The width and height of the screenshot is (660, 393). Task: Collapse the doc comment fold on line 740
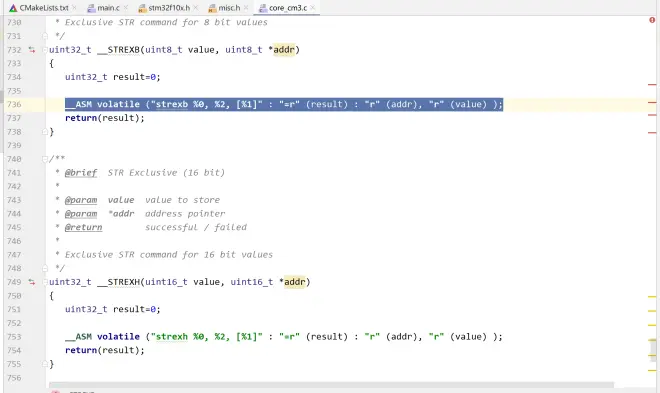coord(45,159)
